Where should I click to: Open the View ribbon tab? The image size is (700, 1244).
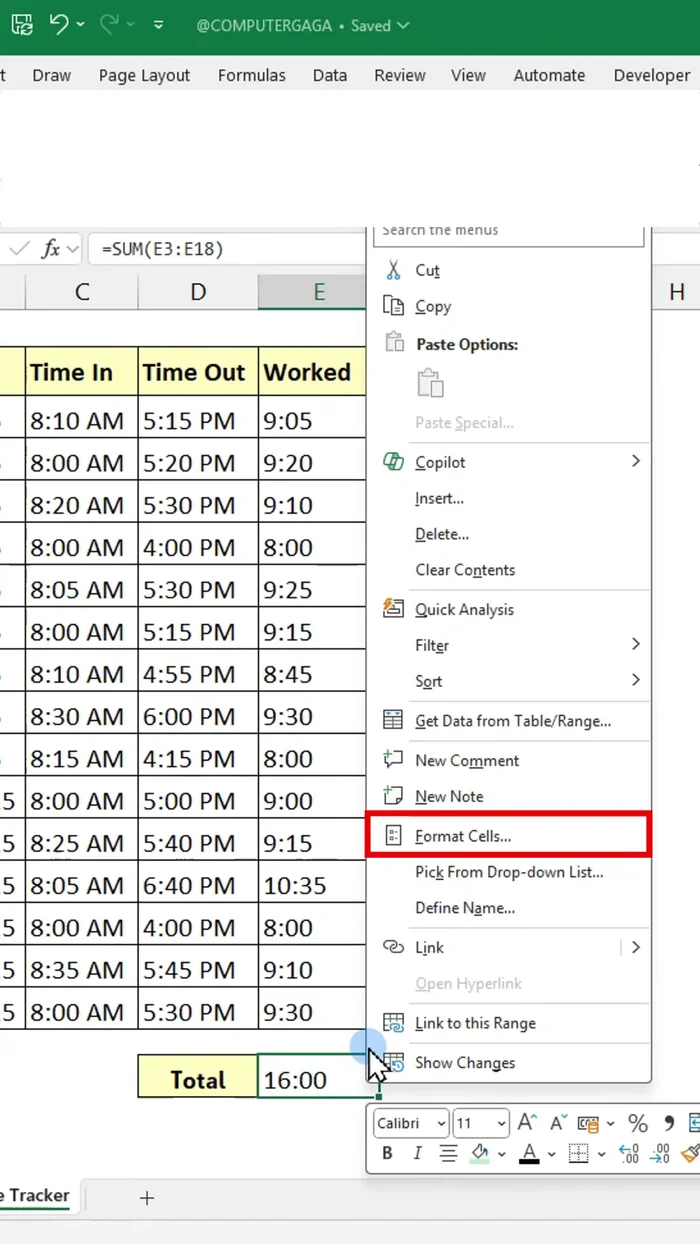(468, 75)
